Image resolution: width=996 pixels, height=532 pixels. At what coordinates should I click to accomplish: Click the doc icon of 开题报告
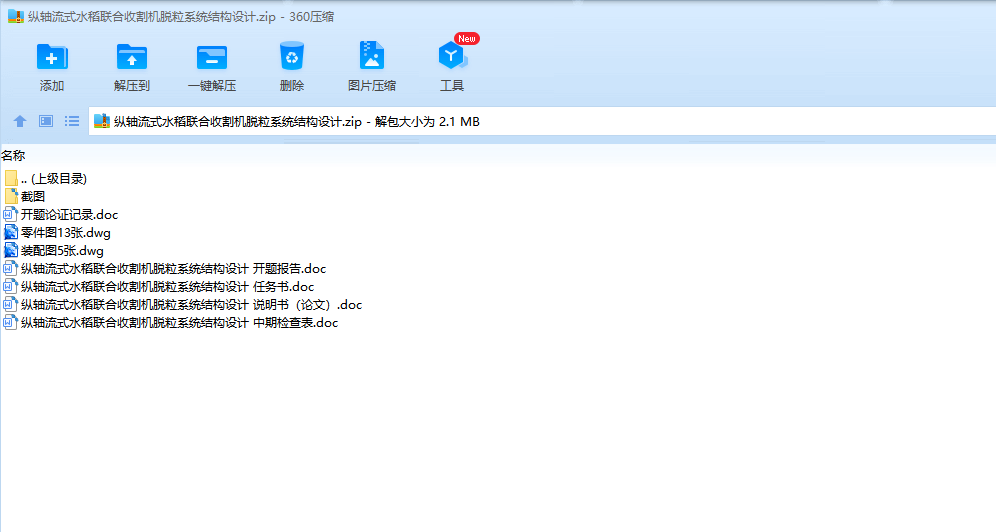point(11,269)
